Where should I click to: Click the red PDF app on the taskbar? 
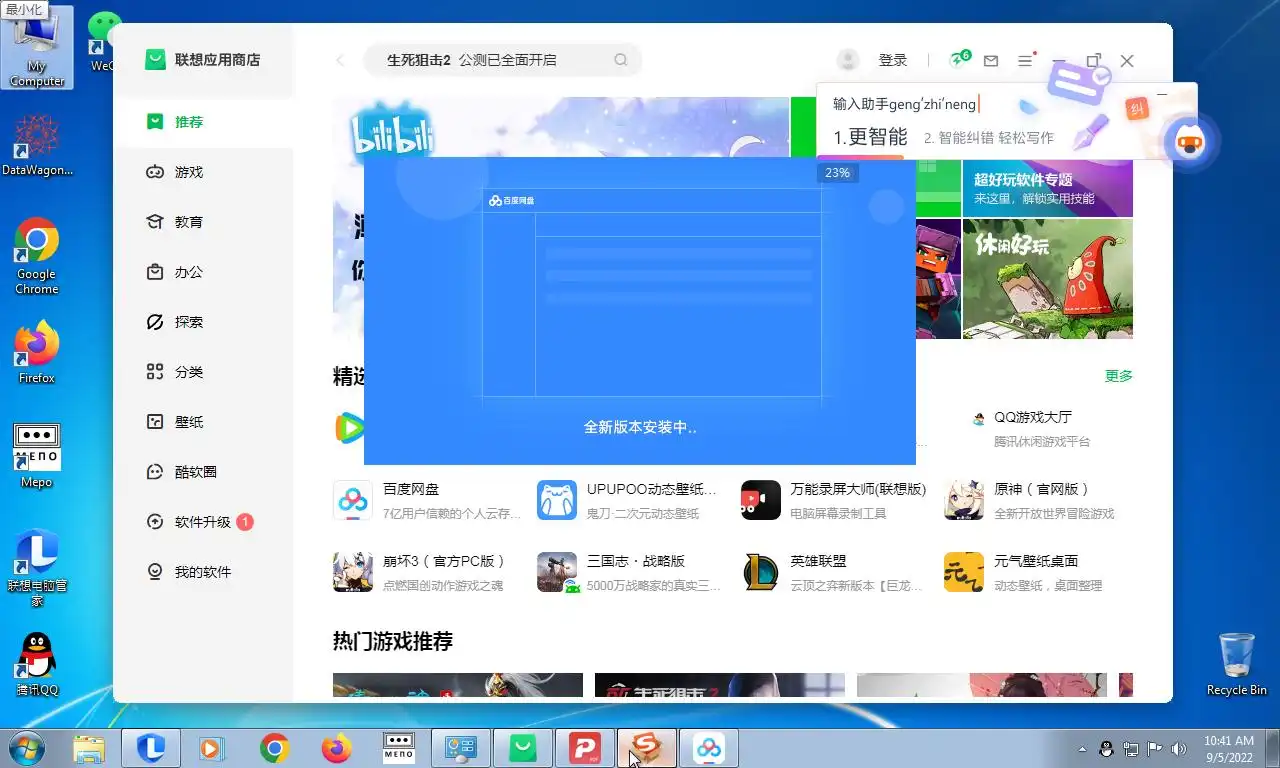point(584,748)
